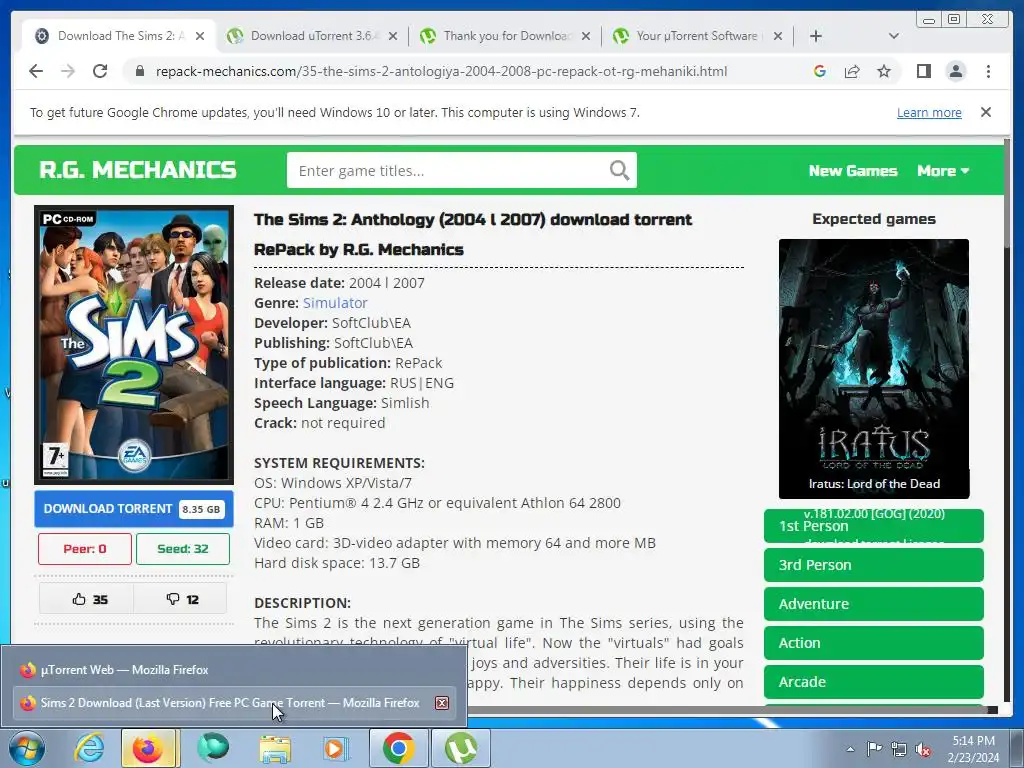The width and height of the screenshot is (1024, 768).
Task: Open Chrome's three-dot menu
Action: pos(988,71)
